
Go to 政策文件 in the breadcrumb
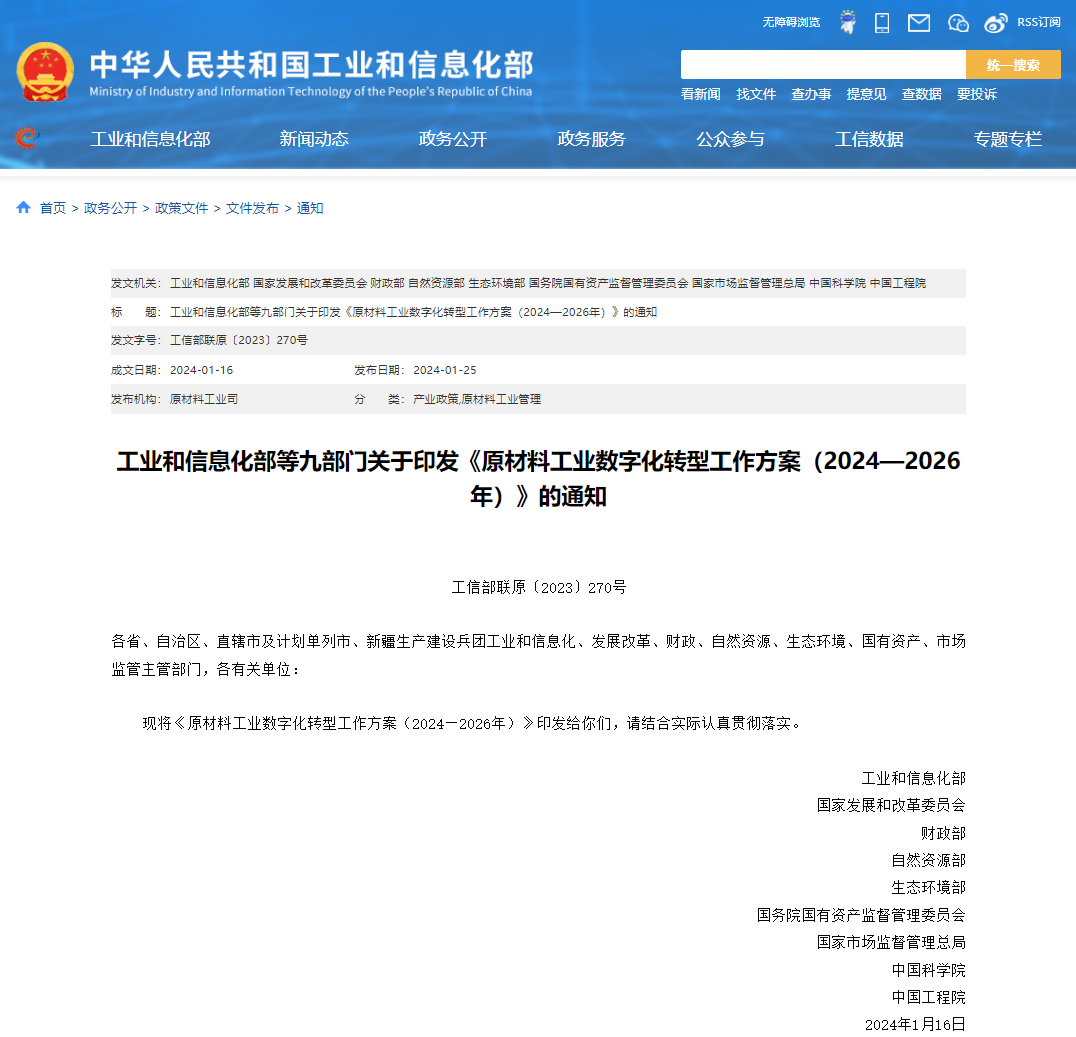[181, 208]
